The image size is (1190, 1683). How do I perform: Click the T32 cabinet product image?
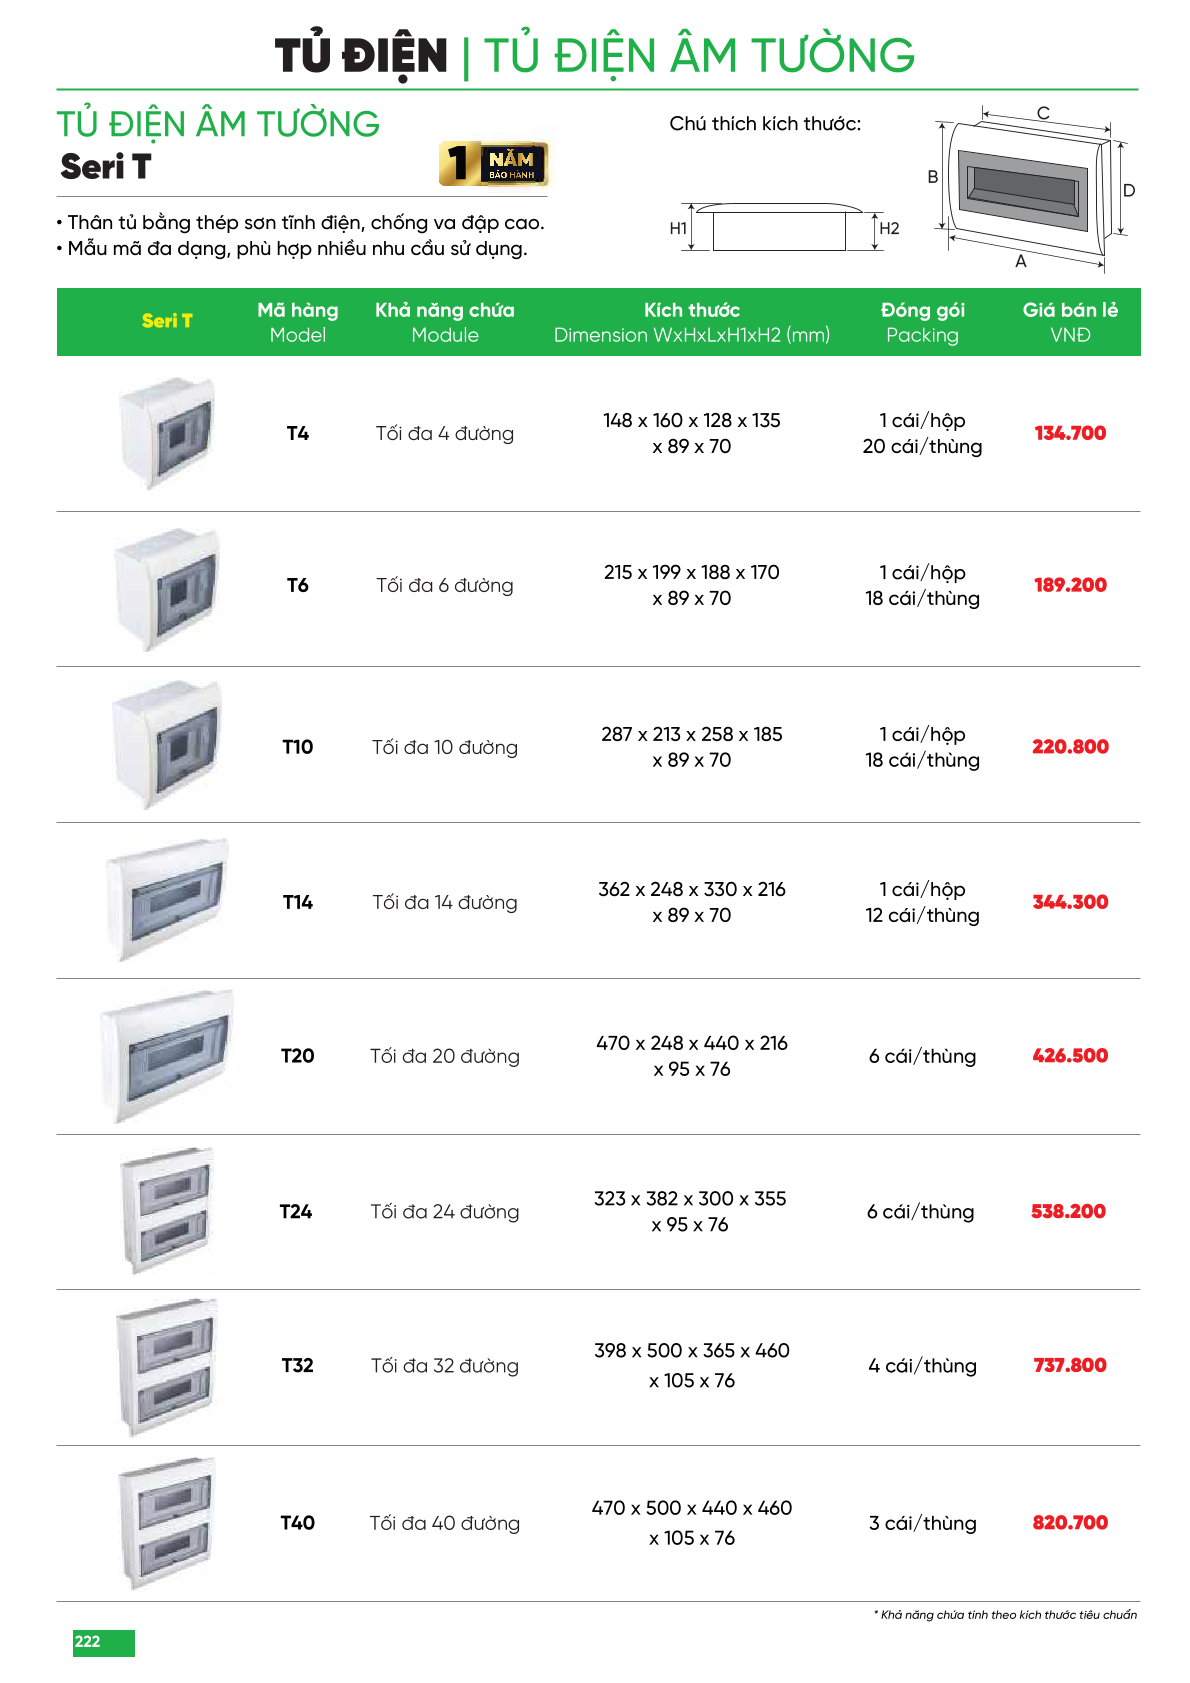[x=167, y=1367]
